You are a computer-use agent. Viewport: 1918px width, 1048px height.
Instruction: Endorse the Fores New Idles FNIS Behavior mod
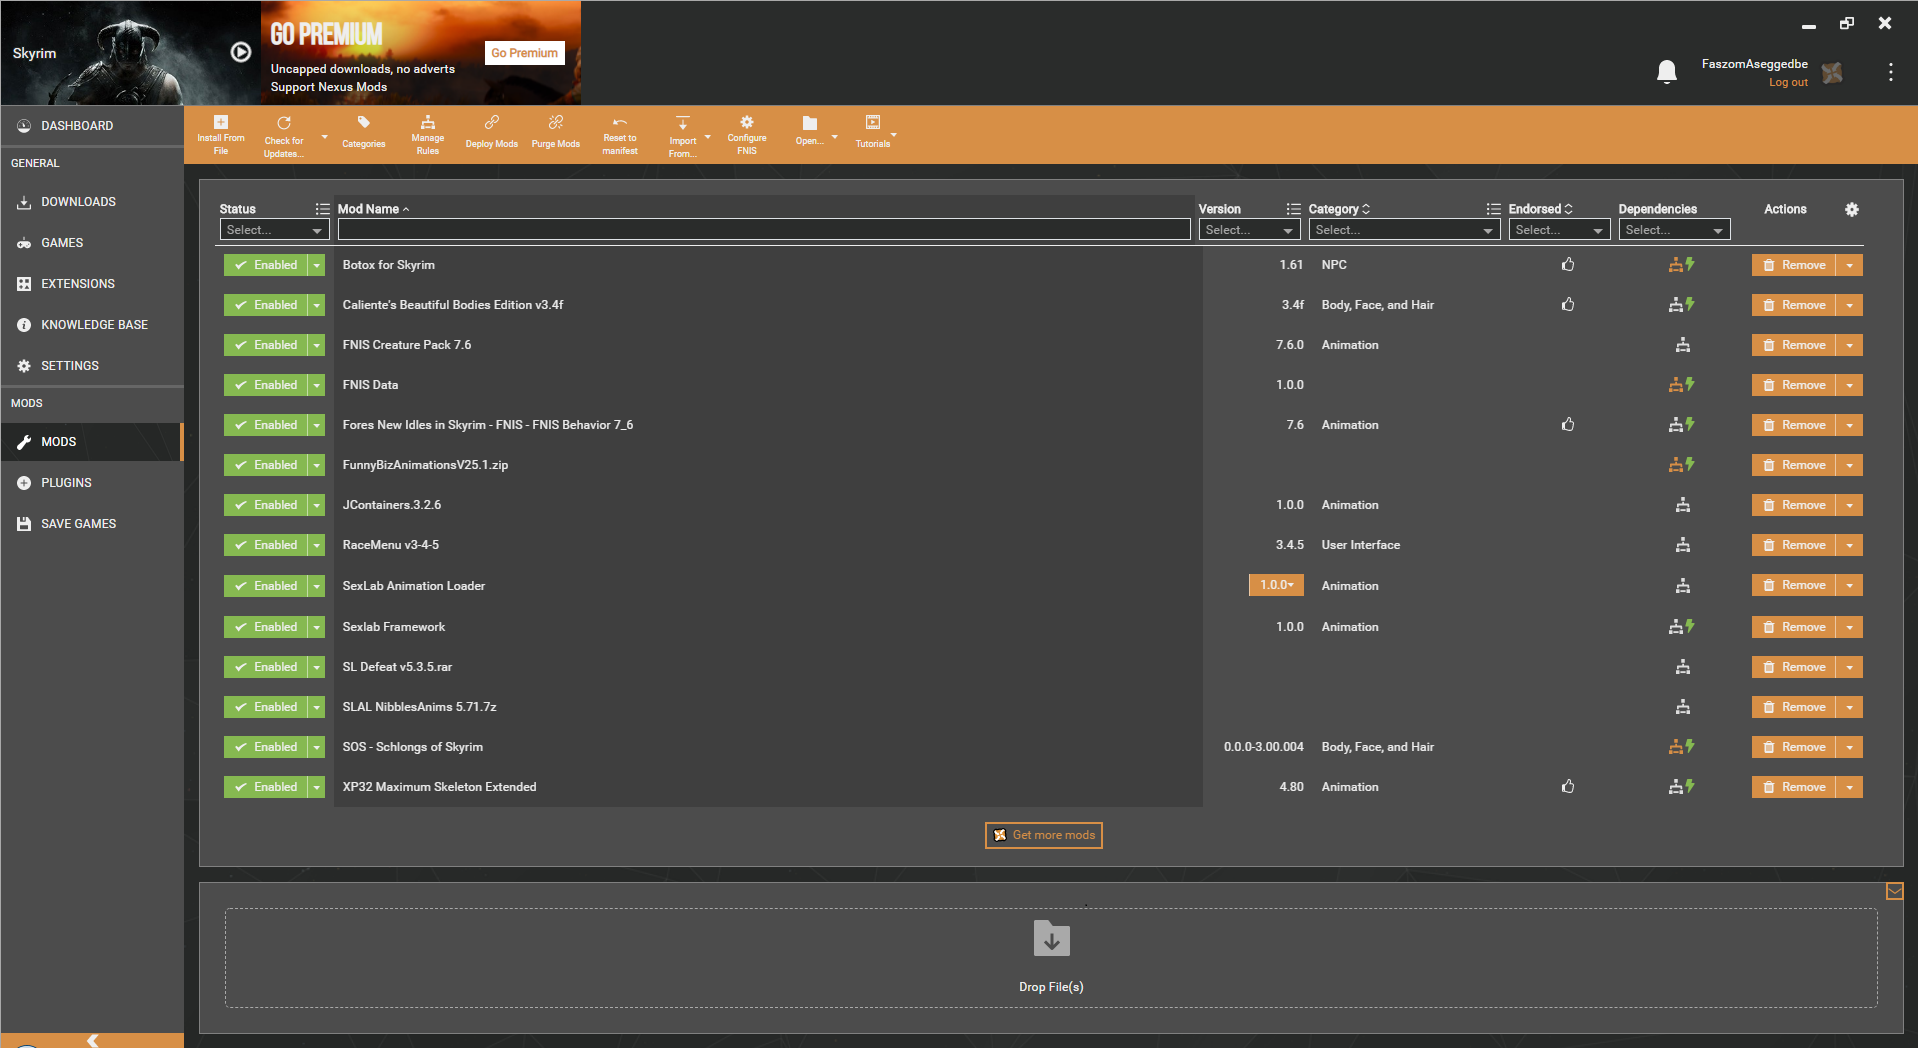point(1568,425)
